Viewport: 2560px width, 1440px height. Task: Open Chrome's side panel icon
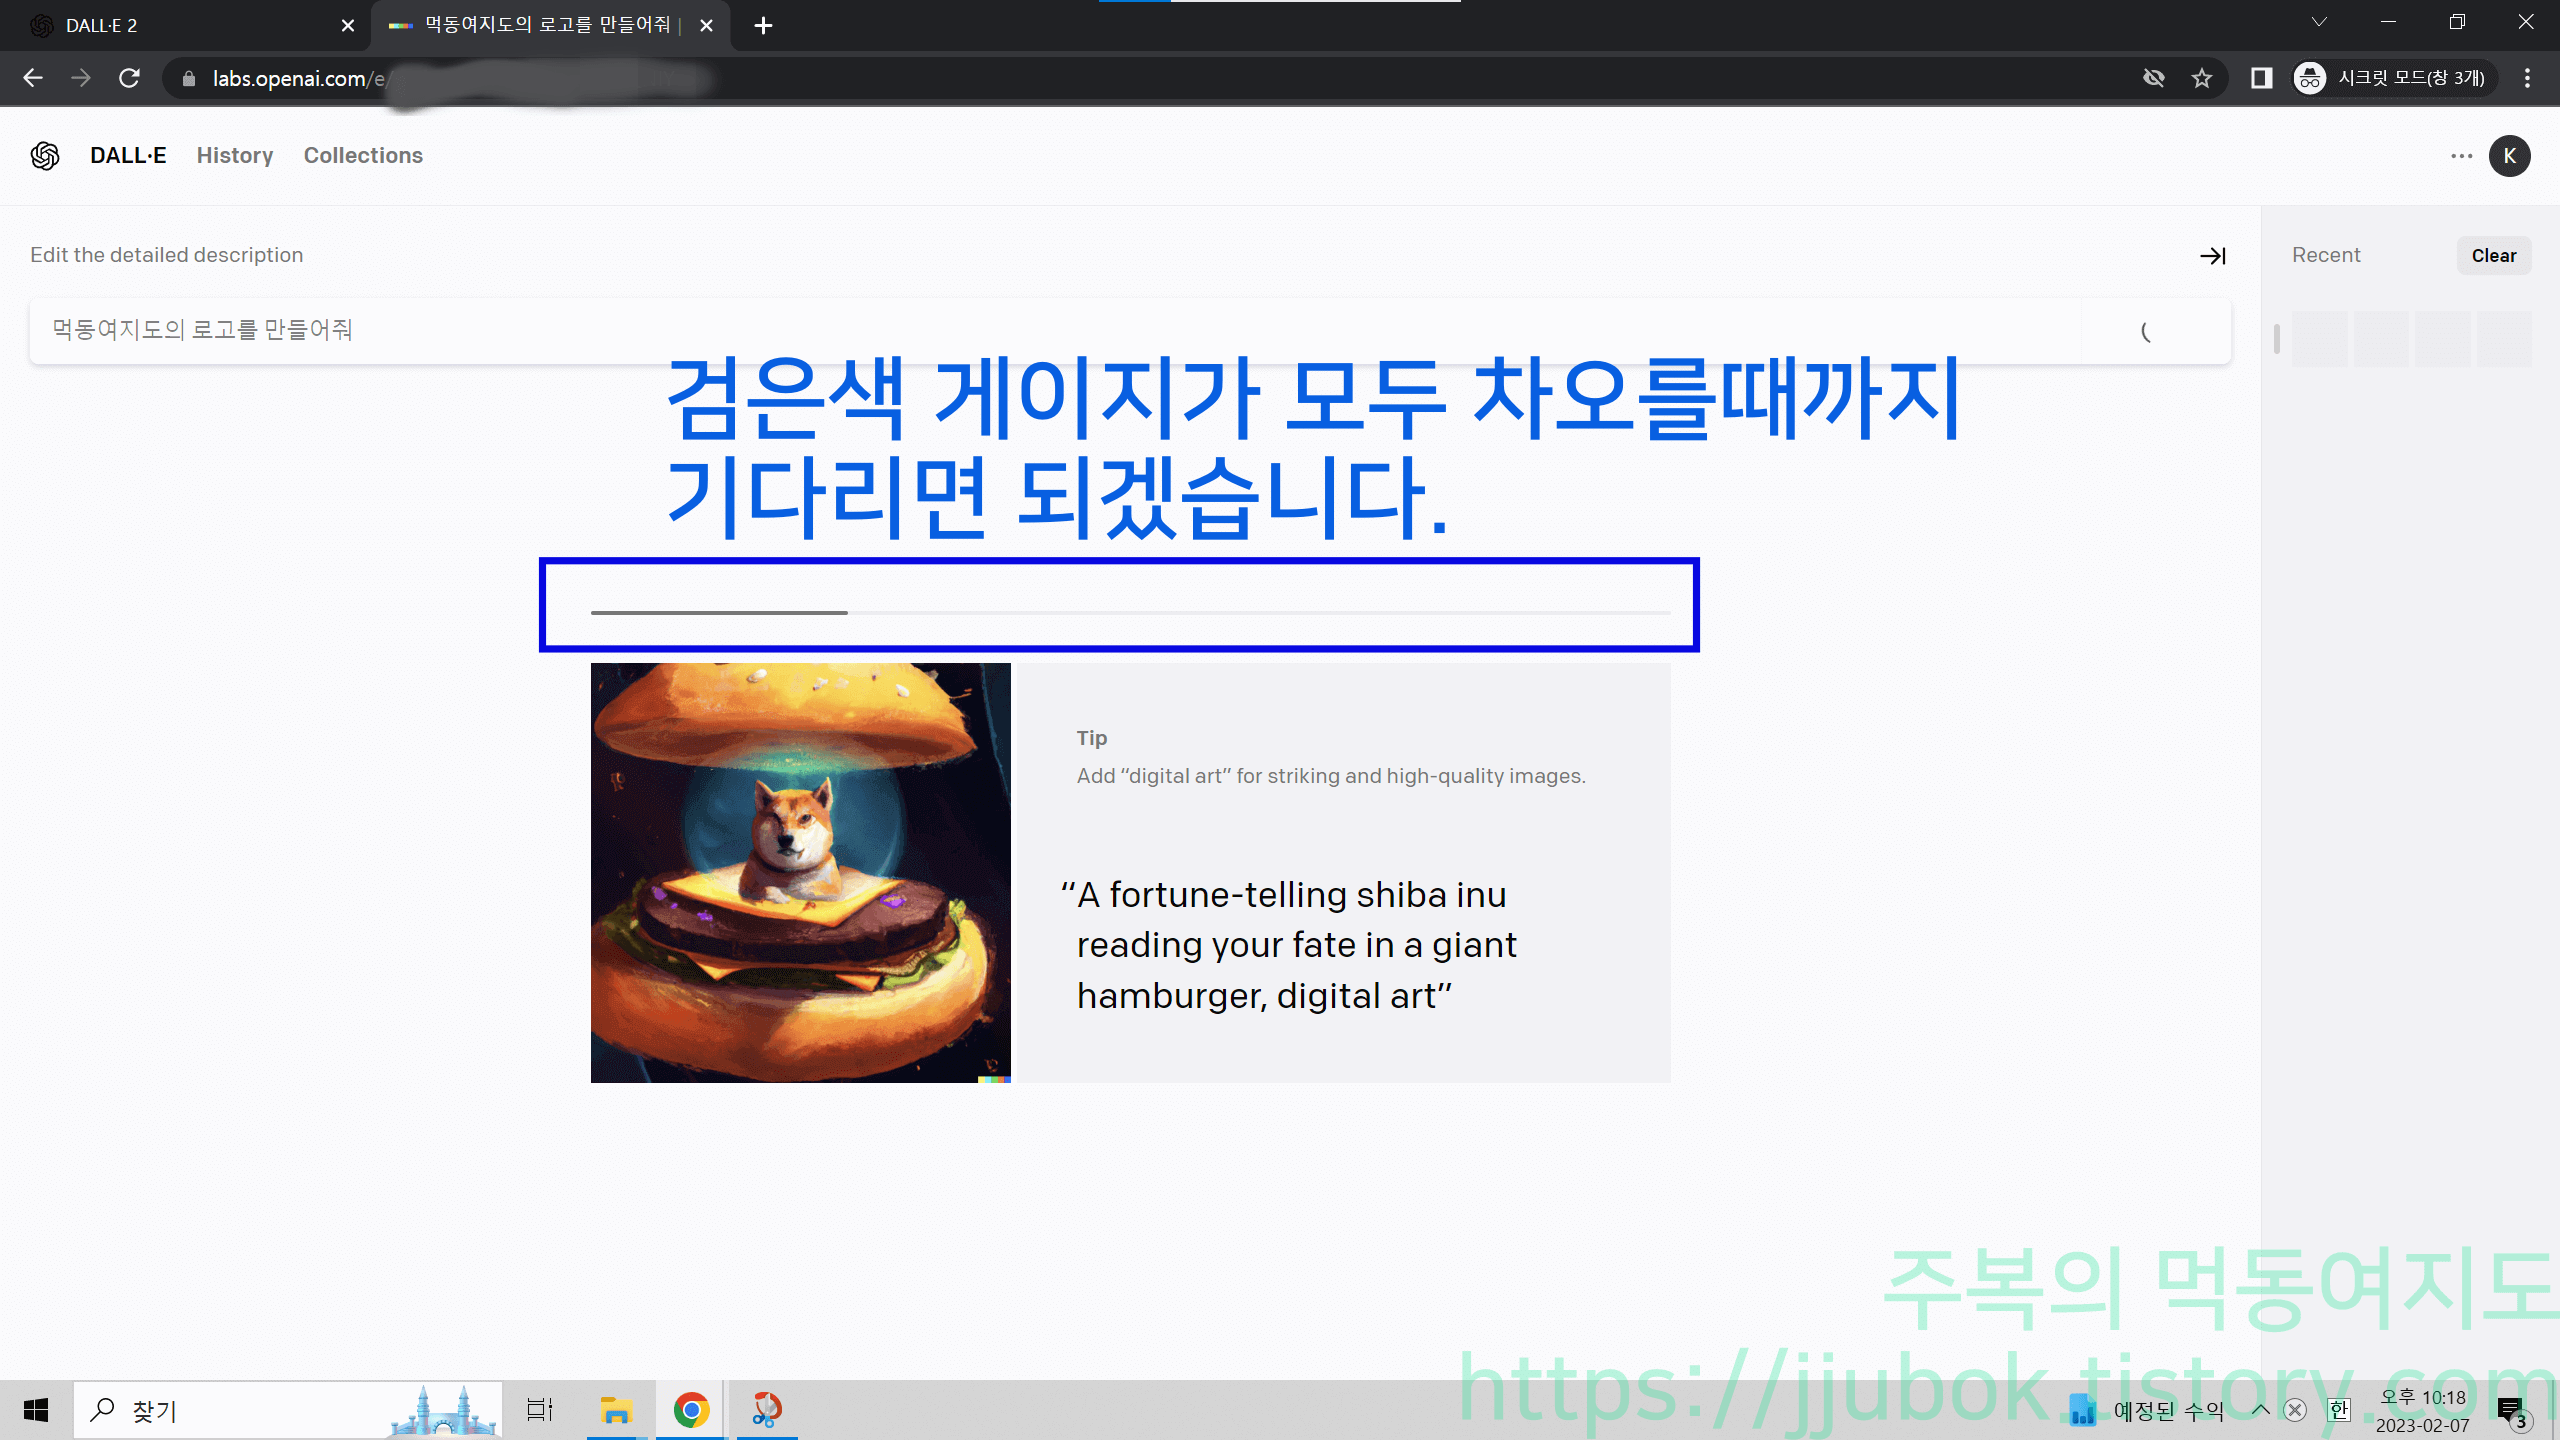(x=2262, y=78)
